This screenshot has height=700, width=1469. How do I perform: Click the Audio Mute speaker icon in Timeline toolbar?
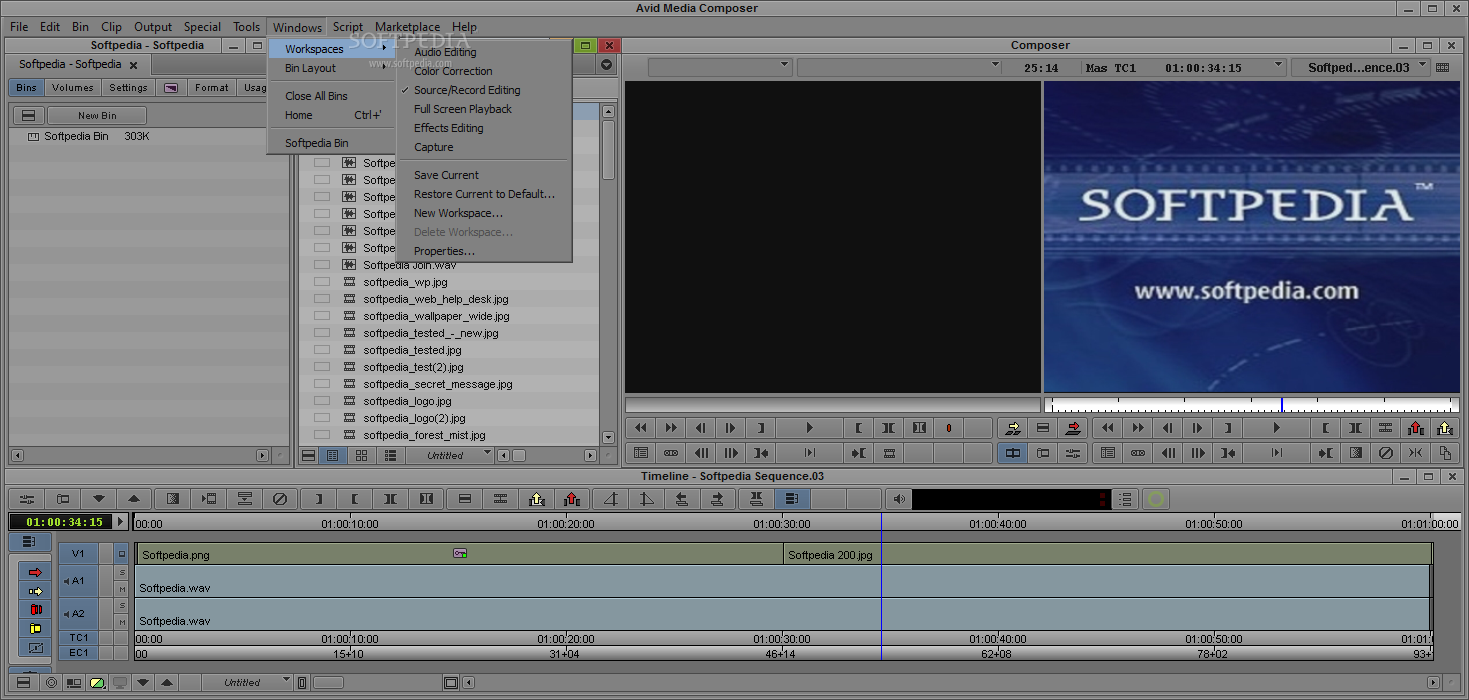coord(899,499)
